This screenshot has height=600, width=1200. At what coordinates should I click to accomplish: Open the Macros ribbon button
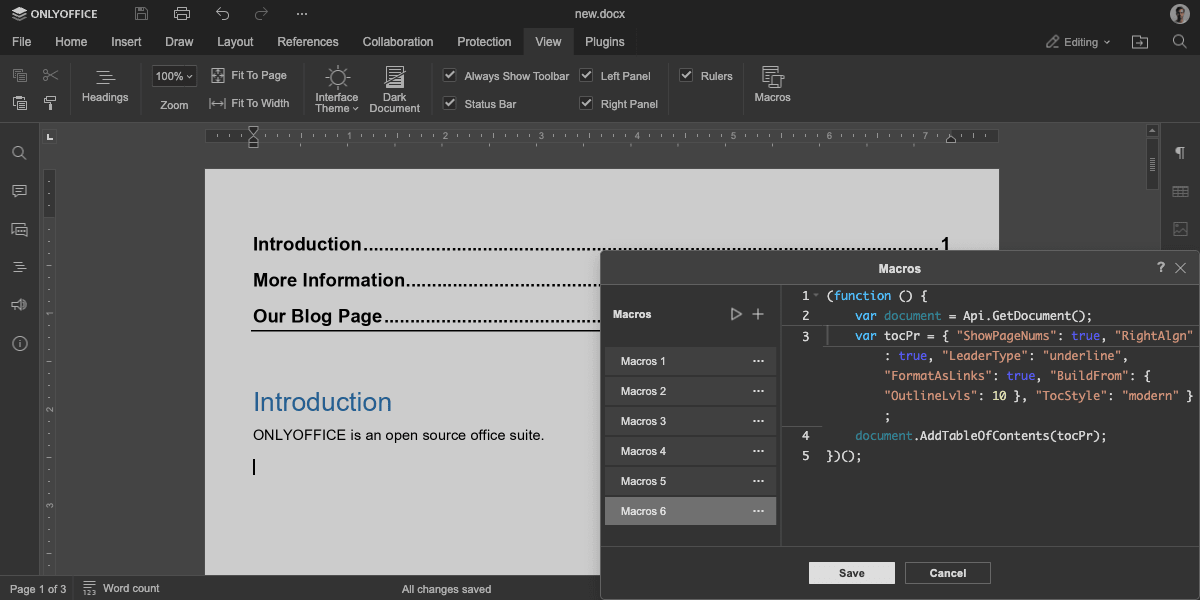tap(772, 85)
